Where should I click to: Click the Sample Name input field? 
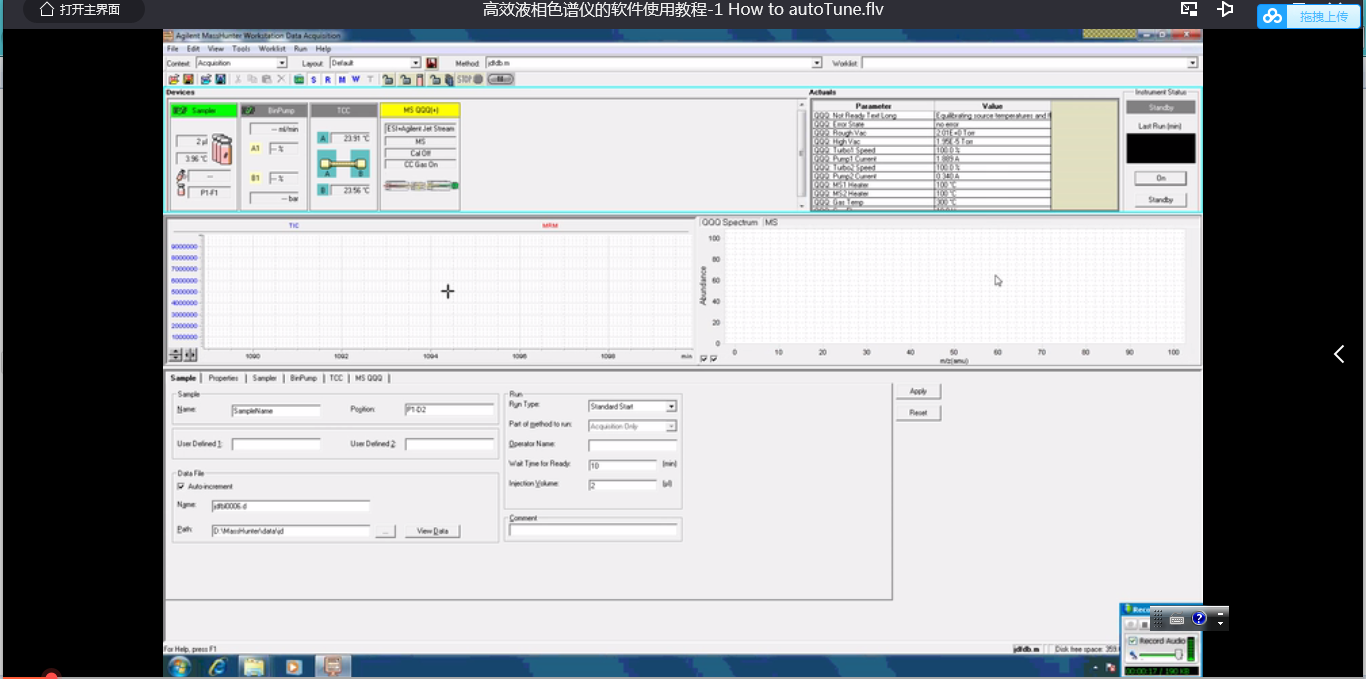pyautogui.click(x=276, y=410)
